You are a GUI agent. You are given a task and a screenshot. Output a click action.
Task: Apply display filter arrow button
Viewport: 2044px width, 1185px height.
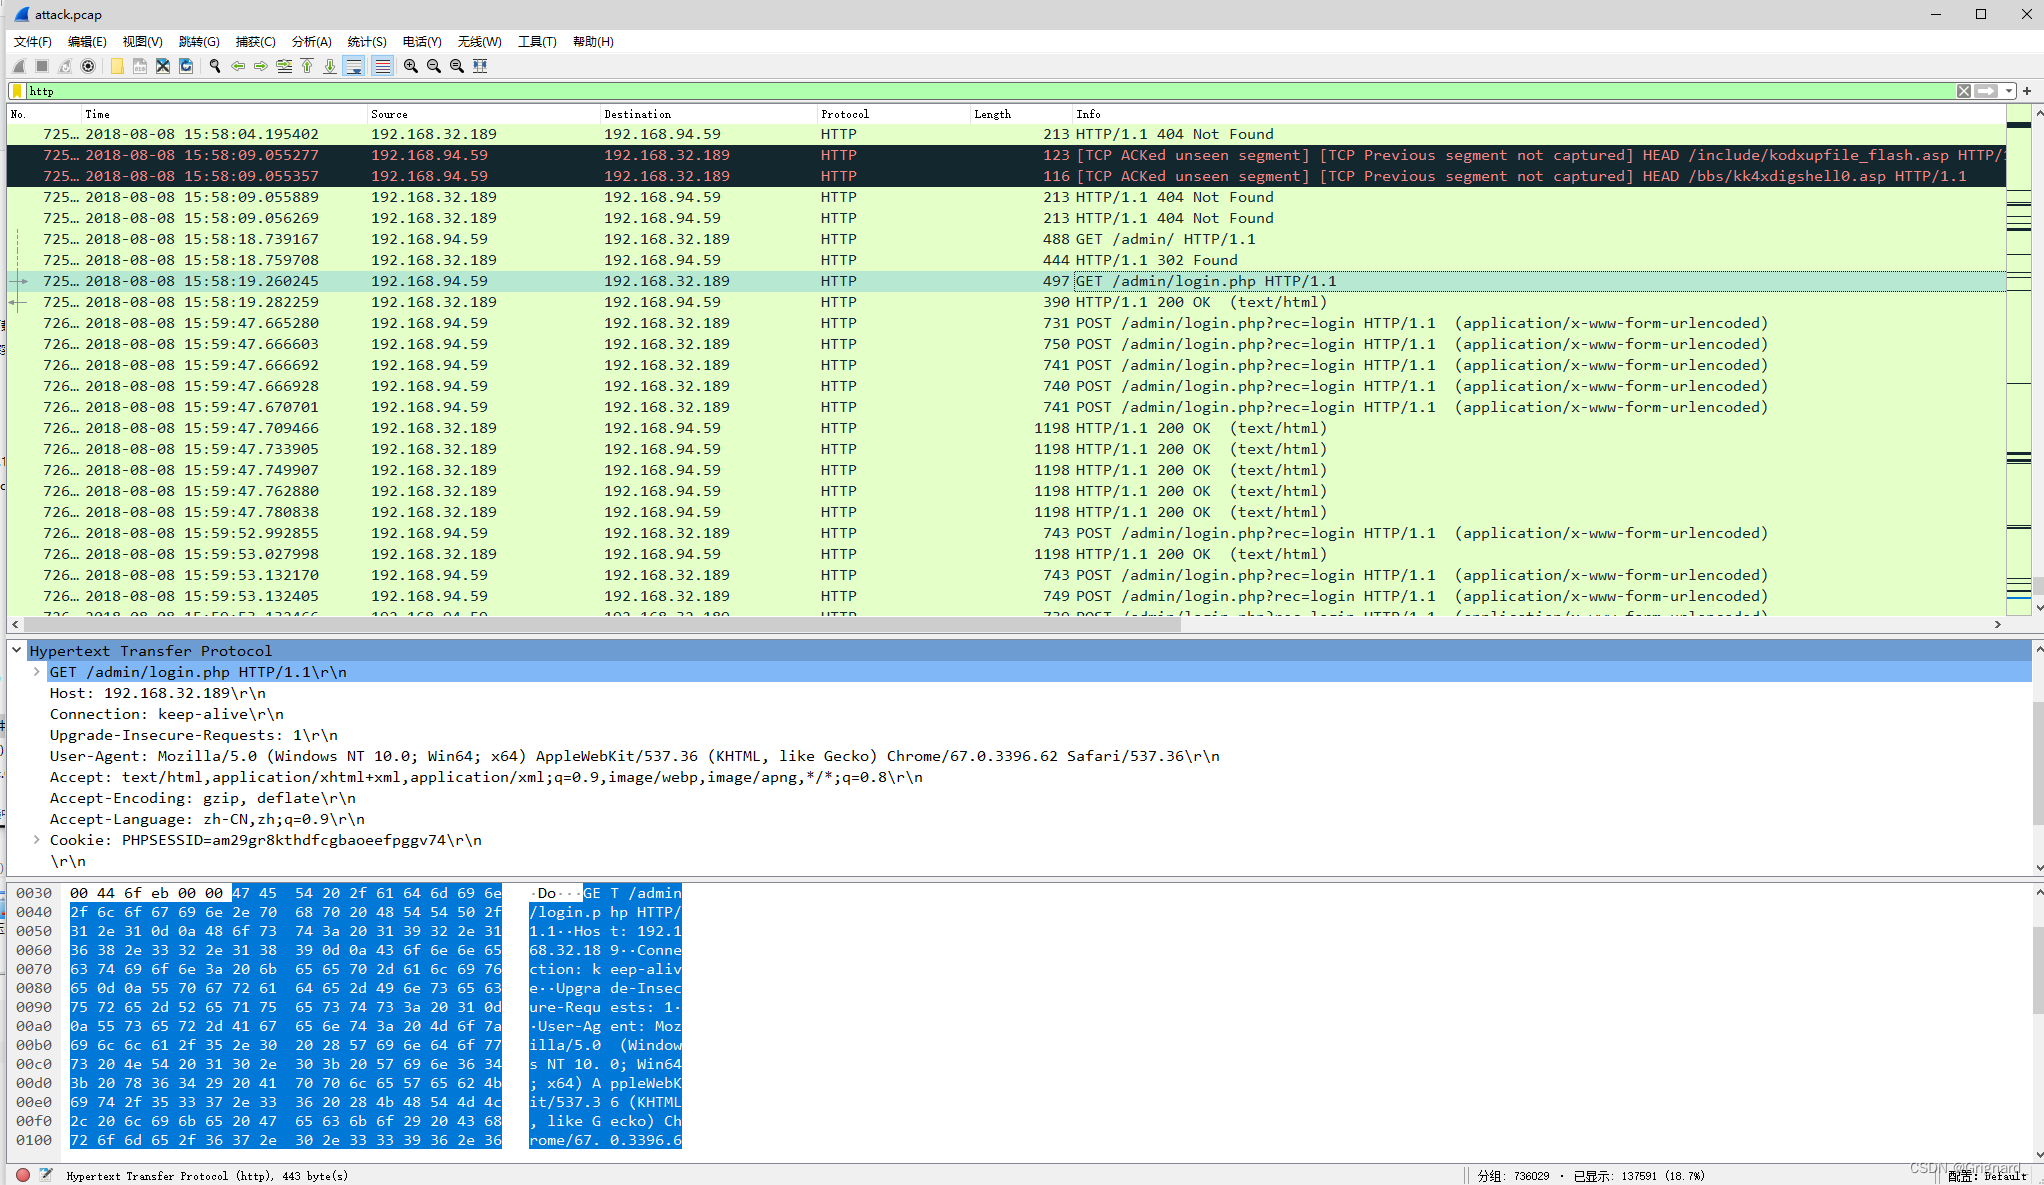coord(1986,91)
